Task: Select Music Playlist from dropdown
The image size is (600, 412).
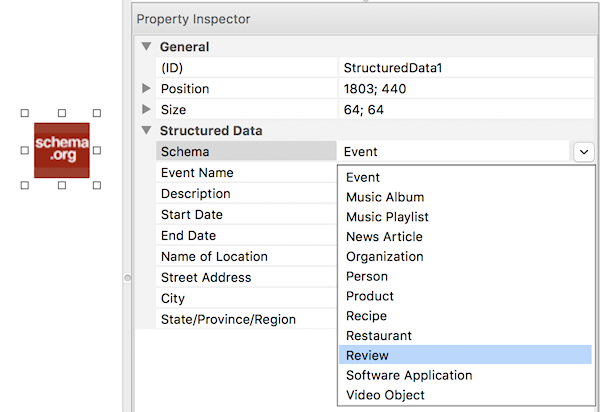Action: pyautogui.click(x=387, y=217)
